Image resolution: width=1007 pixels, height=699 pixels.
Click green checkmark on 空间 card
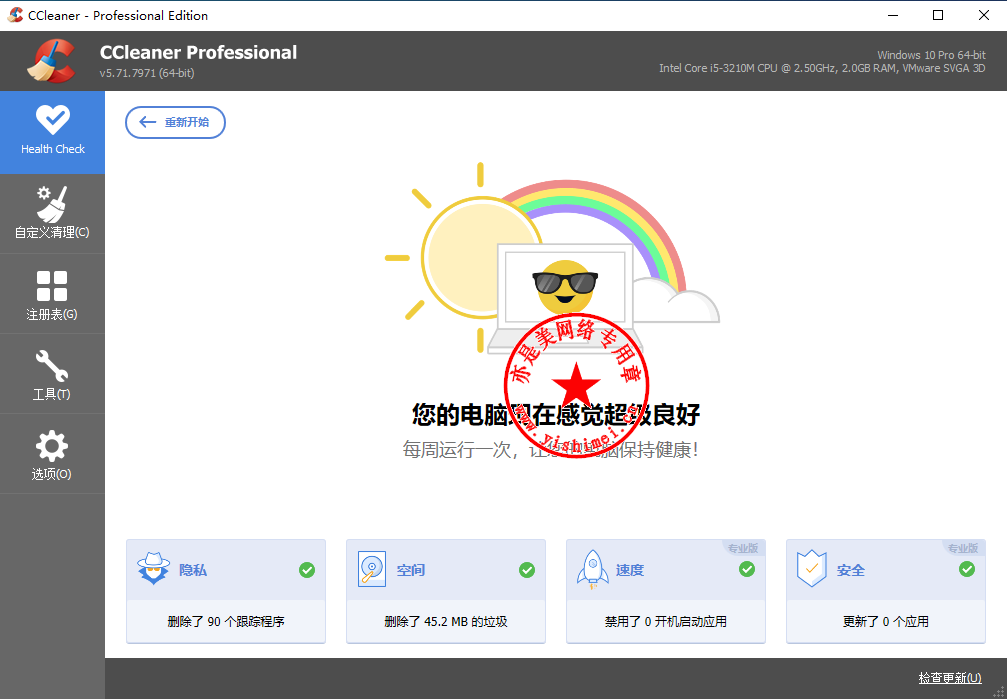pos(527,570)
